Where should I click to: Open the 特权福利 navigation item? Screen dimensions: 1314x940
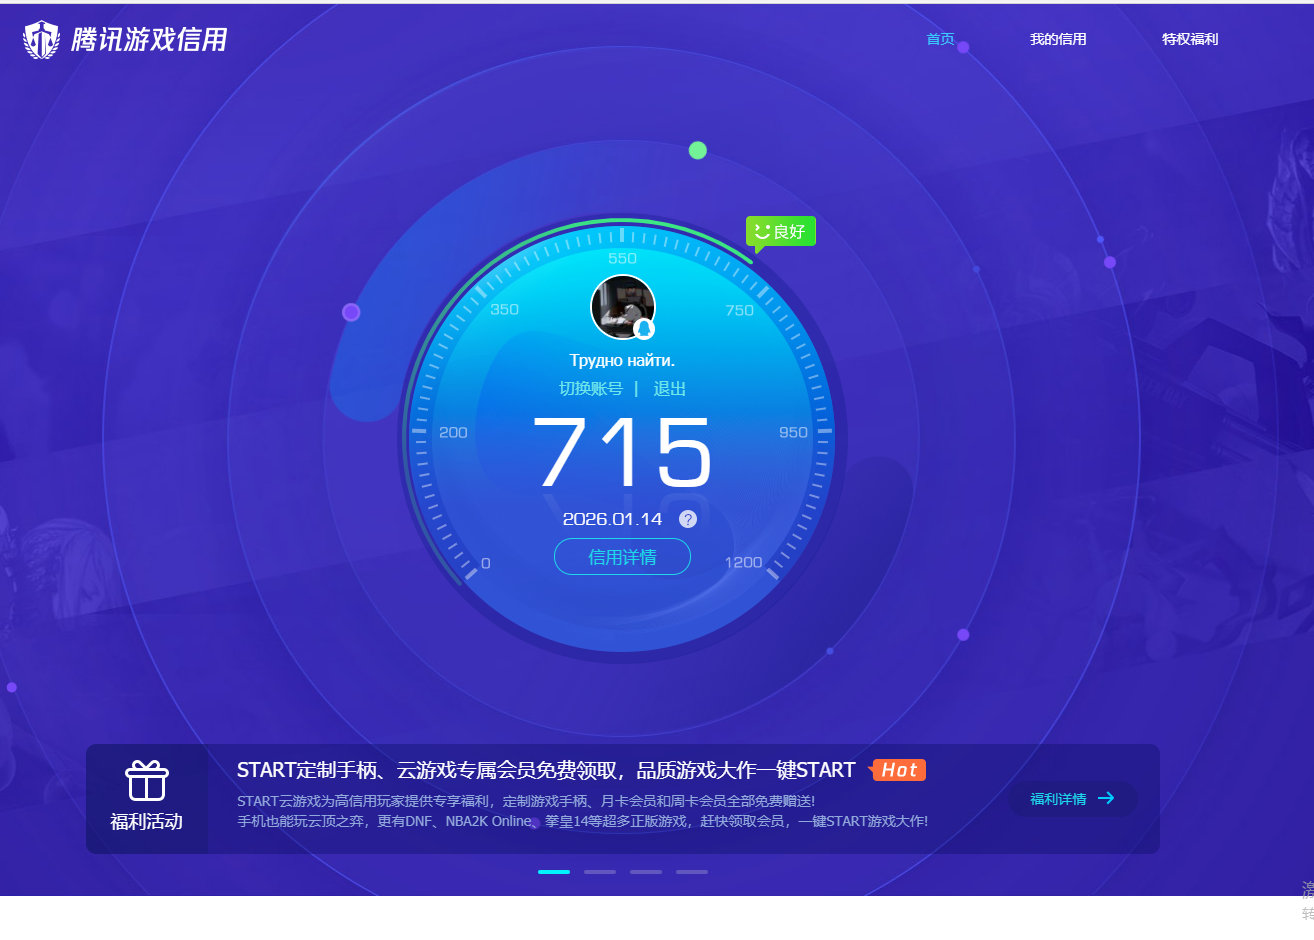[x=1190, y=39]
